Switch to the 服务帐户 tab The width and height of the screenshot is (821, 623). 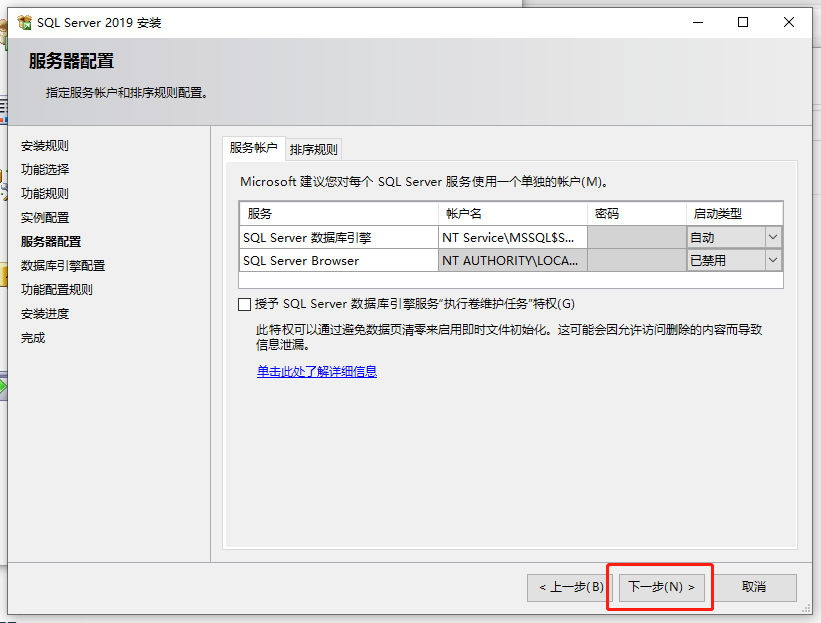pyautogui.click(x=253, y=148)
